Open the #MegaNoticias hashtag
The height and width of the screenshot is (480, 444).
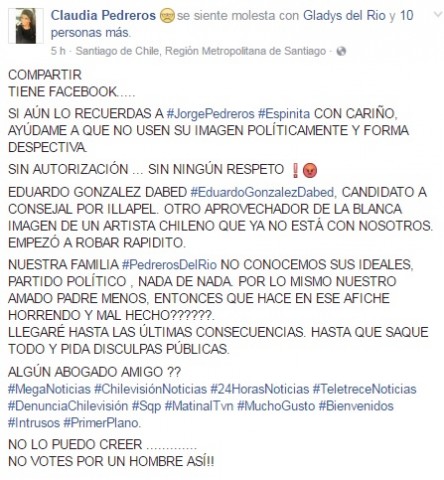tap(49, 389)
